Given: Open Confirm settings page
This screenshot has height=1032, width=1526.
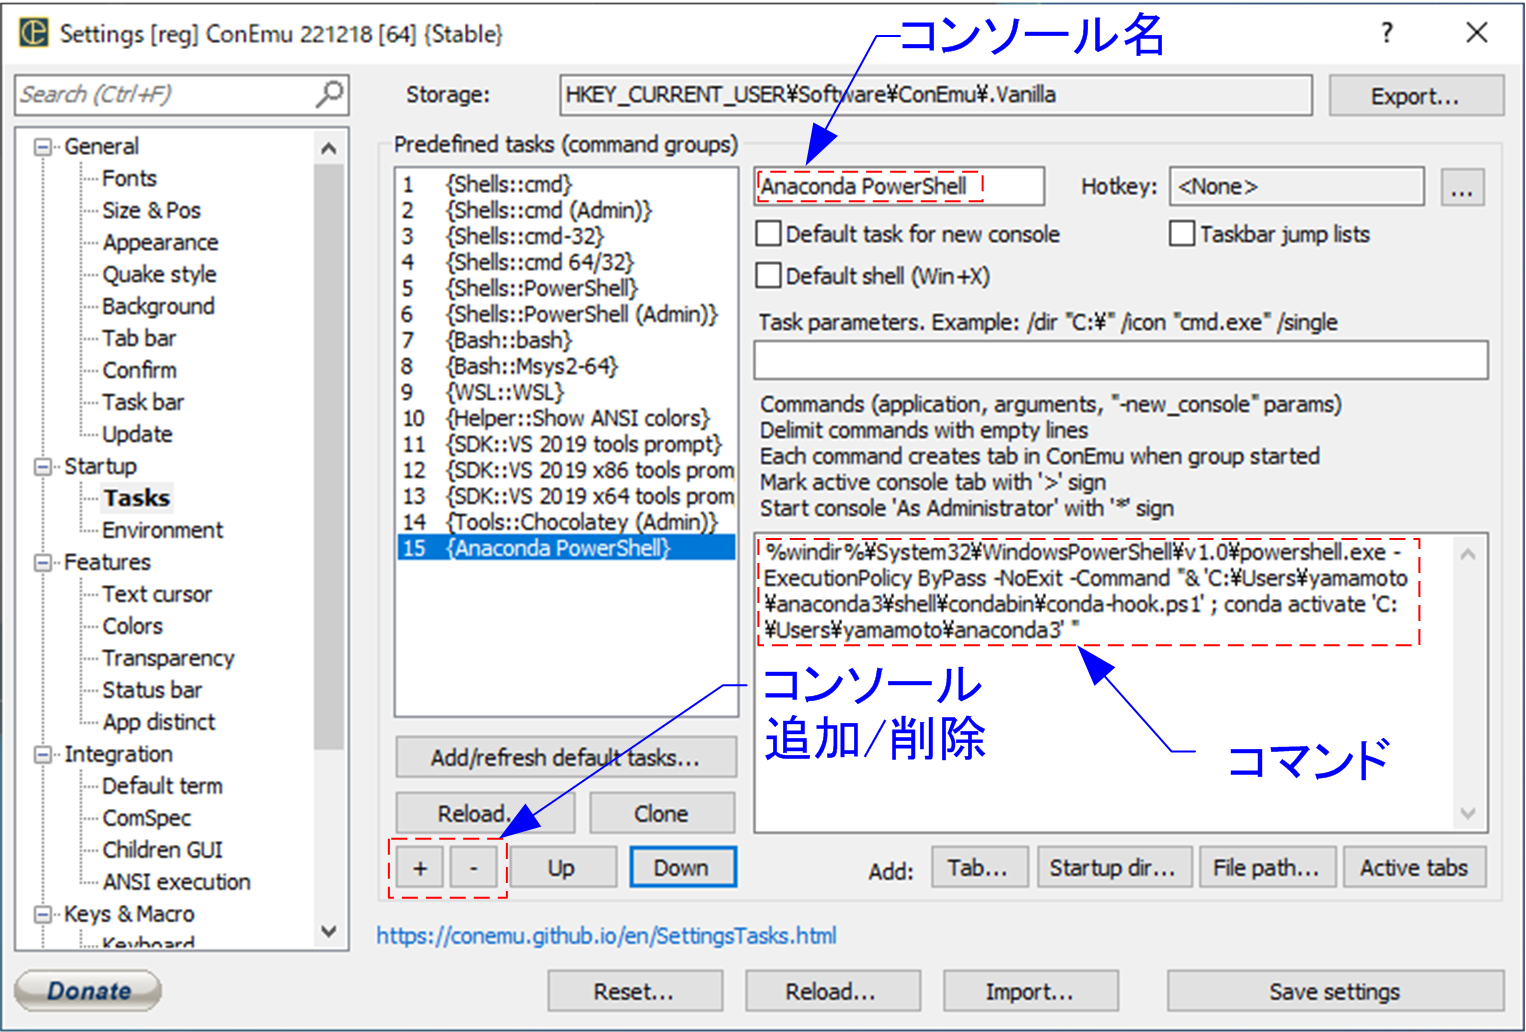Looking at the screenshot, I should (x=139, y=370).
